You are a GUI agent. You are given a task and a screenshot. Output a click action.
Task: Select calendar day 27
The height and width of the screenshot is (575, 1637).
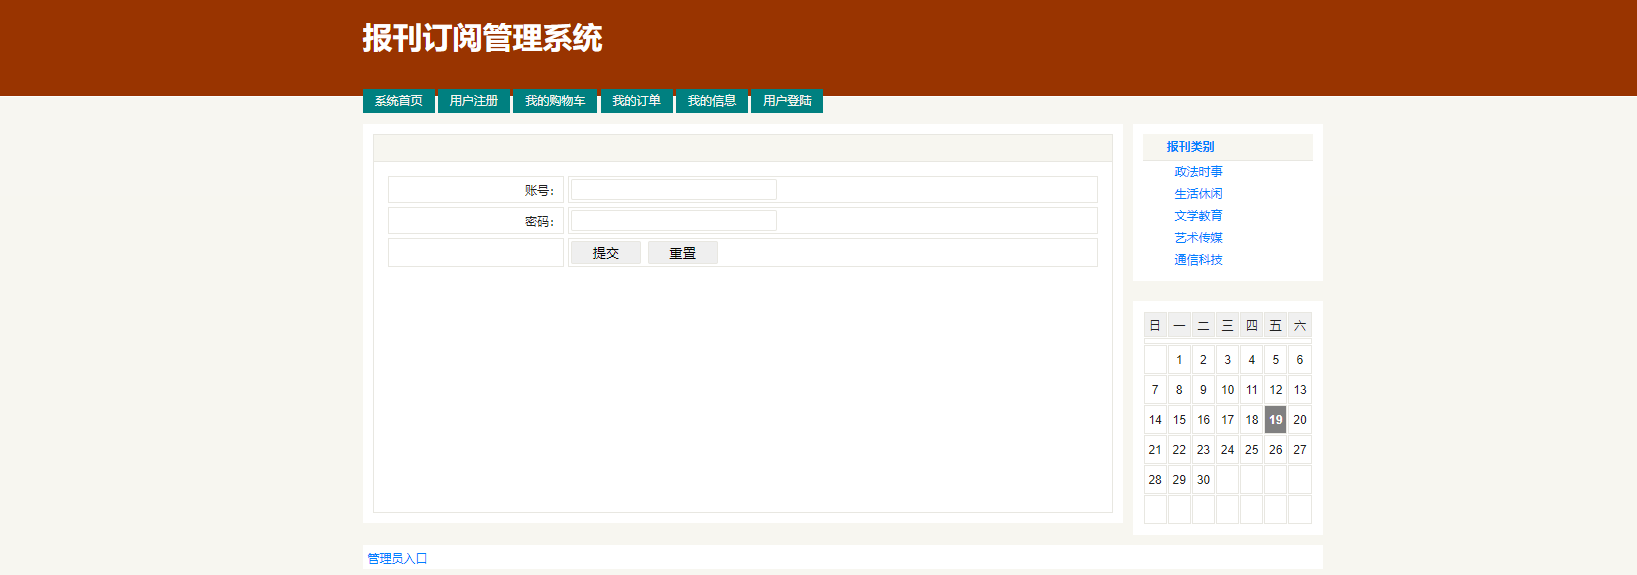point(1300,450)
